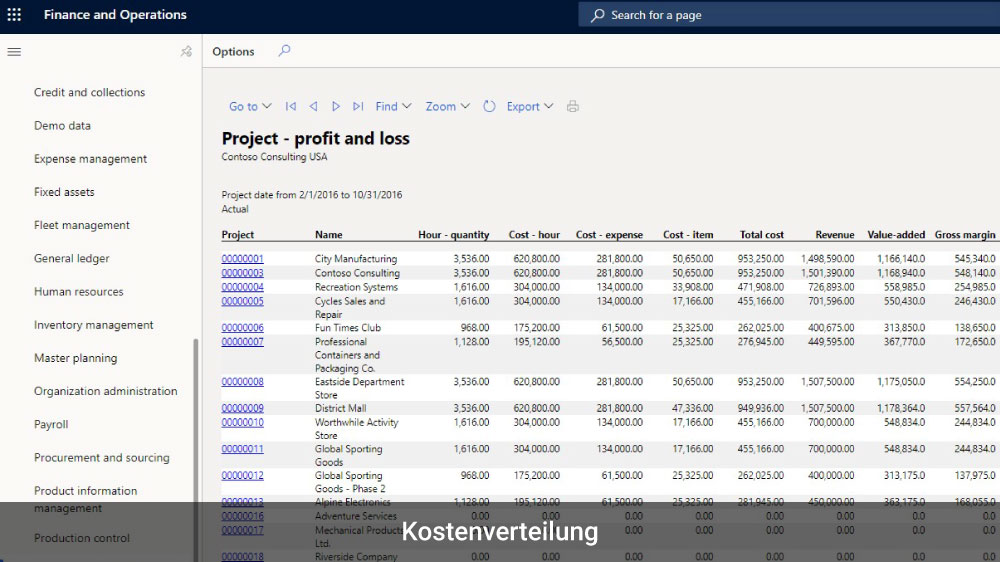Image resolution: width=1000 pixels, height=562 pixels.
Task: Open Expense management module
Action: point(91,159)
